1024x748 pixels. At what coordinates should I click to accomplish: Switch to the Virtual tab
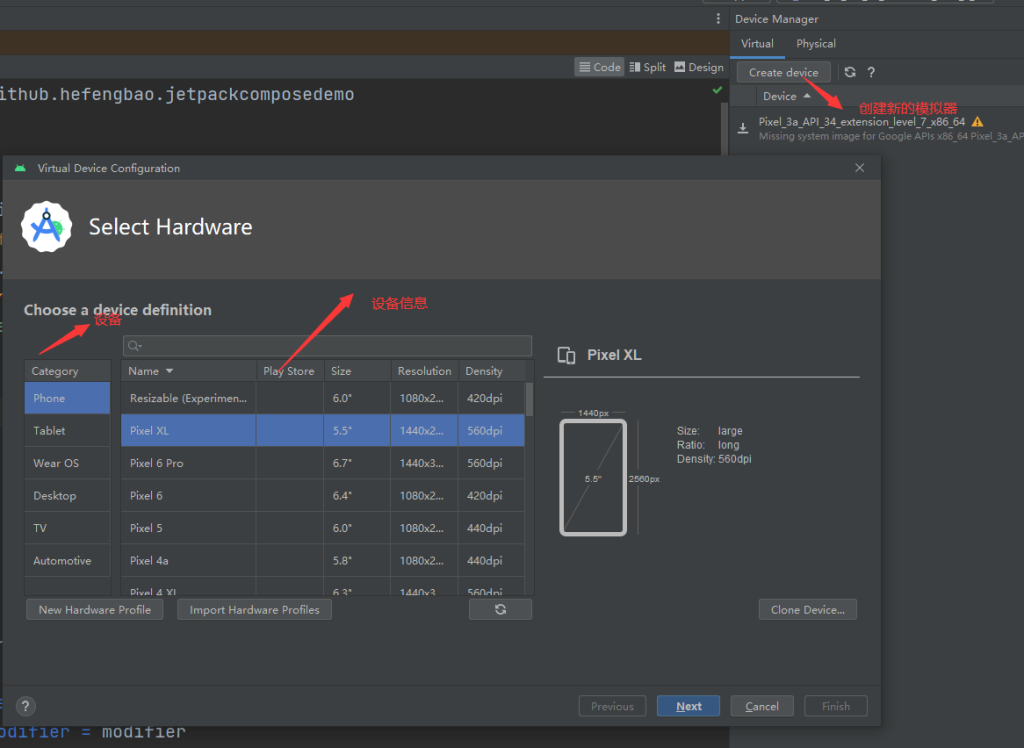(x=757, y=44)
